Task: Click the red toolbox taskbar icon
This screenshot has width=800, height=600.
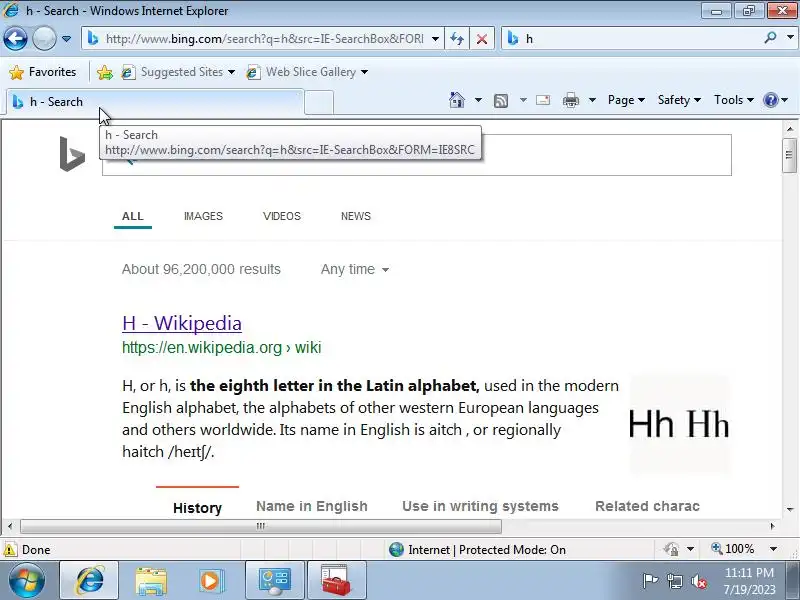Action: pyautogui.click(x=336, y=581)
